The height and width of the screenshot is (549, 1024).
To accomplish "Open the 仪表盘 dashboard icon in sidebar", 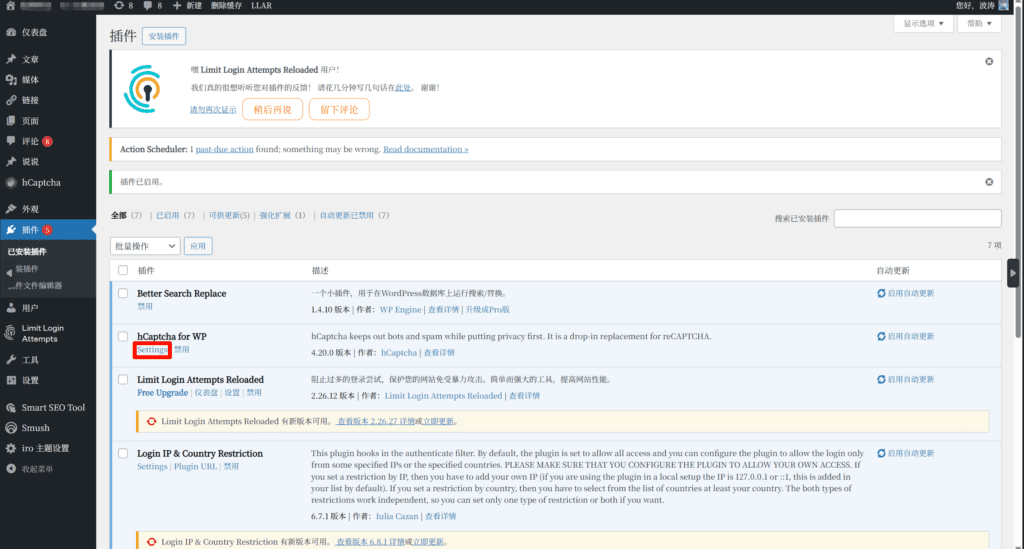I will 11,32.
